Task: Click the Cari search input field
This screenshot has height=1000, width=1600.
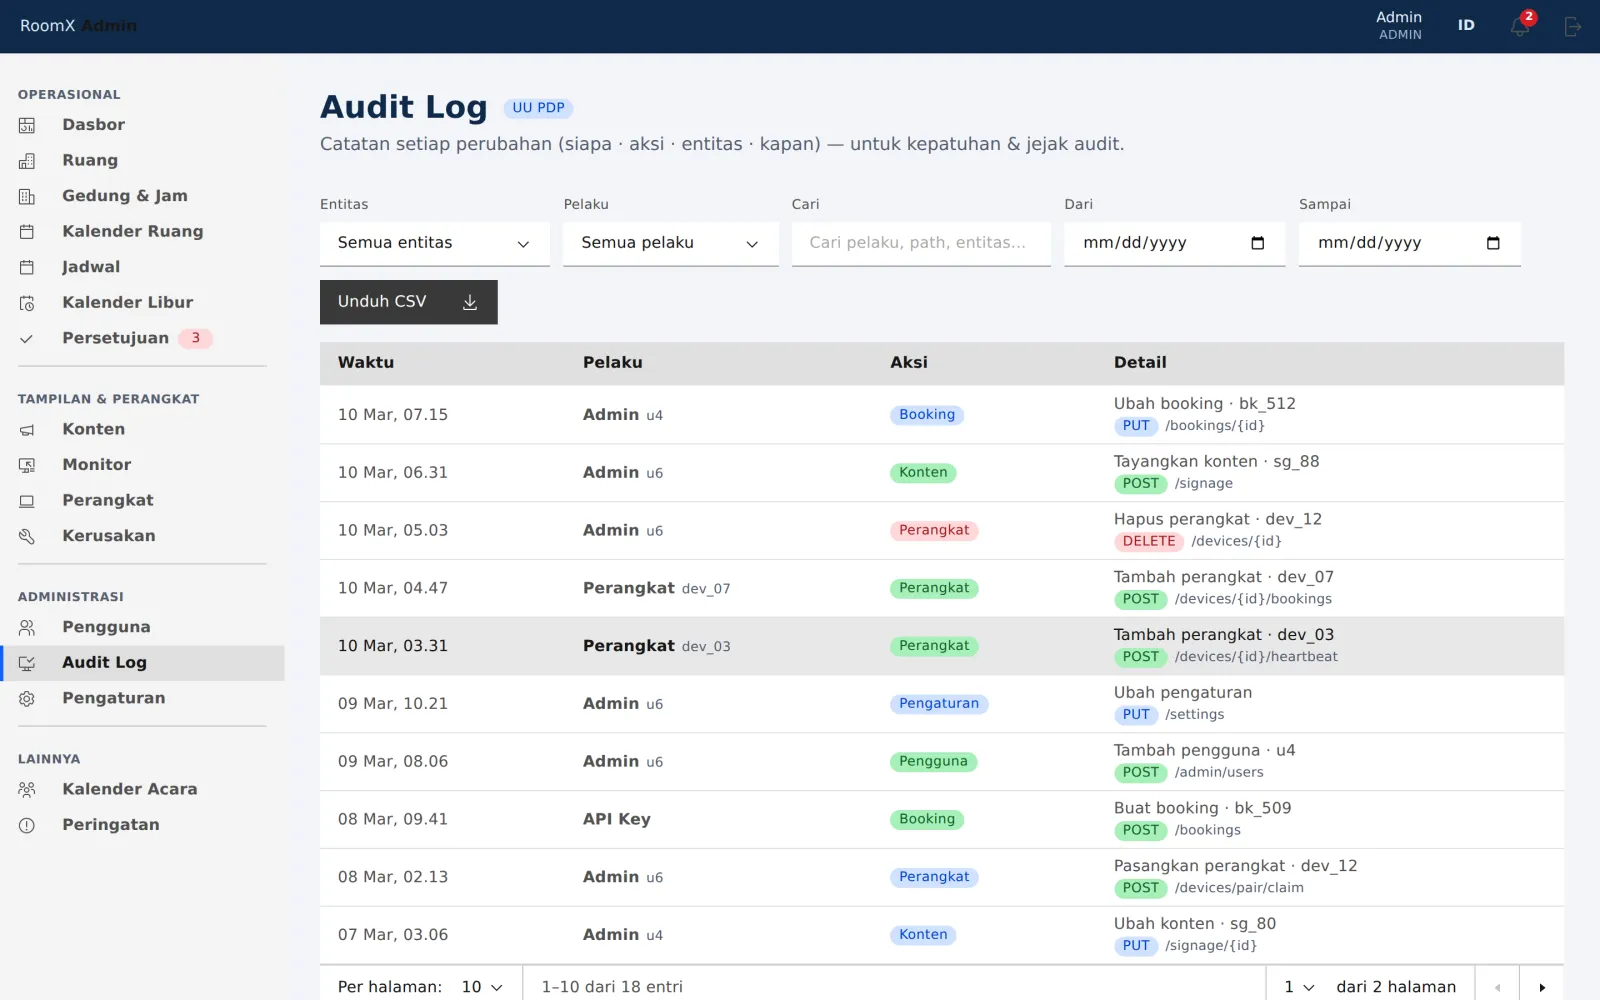Action: [x=921, y=243]
